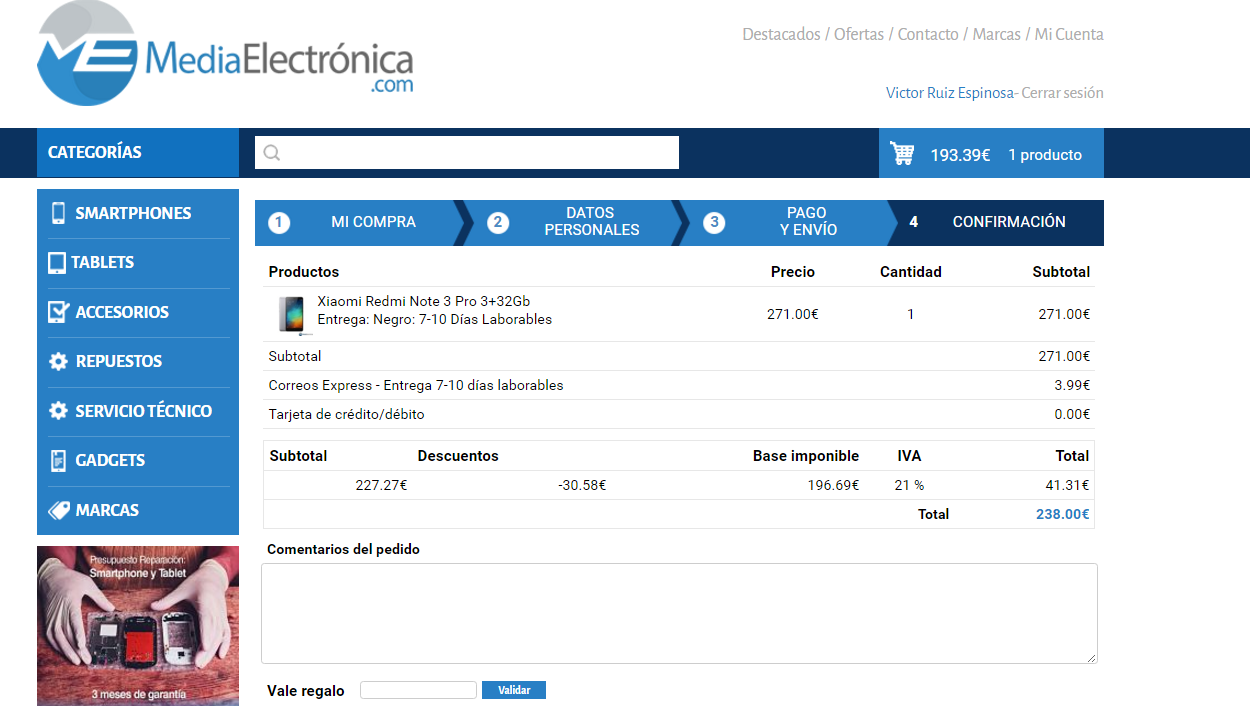Click the Entrega: Negro delivery text

pyautogui.click(x=434, y=320)
